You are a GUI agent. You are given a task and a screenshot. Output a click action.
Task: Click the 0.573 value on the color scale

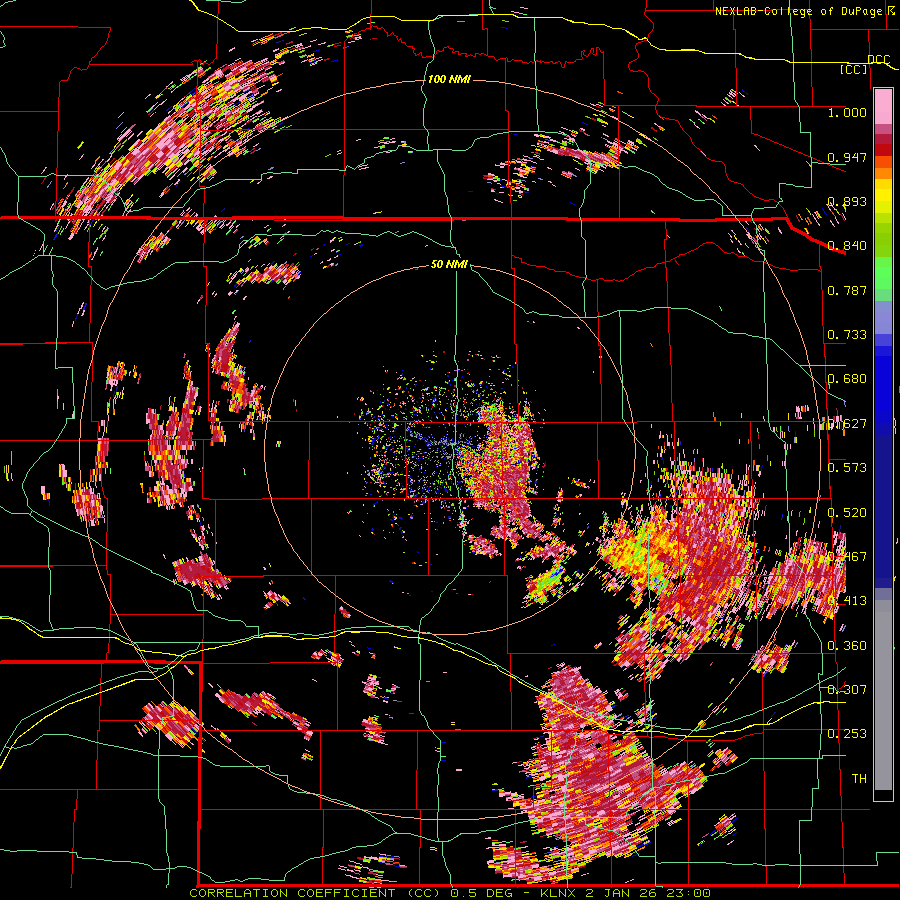pyautogui.click(x=847, y=468)
